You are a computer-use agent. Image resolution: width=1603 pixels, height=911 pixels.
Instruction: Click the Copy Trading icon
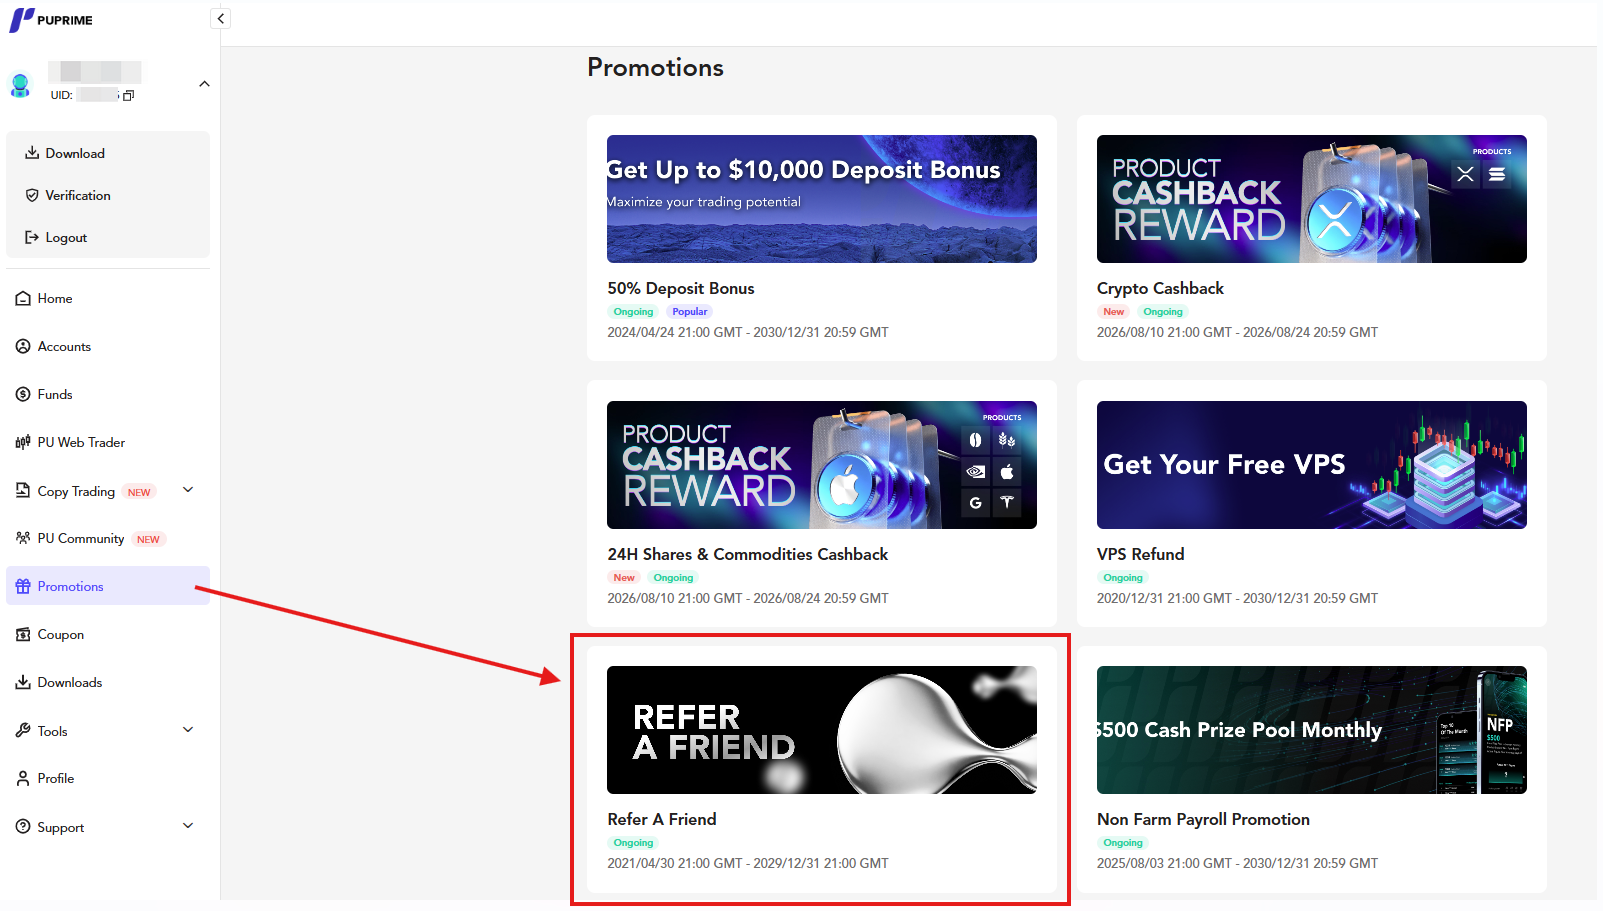[x=23, y=490]
